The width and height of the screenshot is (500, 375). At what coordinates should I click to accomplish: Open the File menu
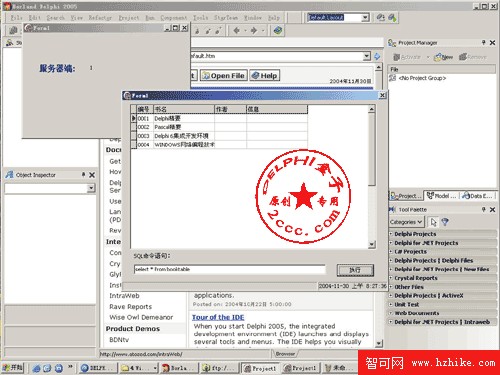tap(17, 18)
